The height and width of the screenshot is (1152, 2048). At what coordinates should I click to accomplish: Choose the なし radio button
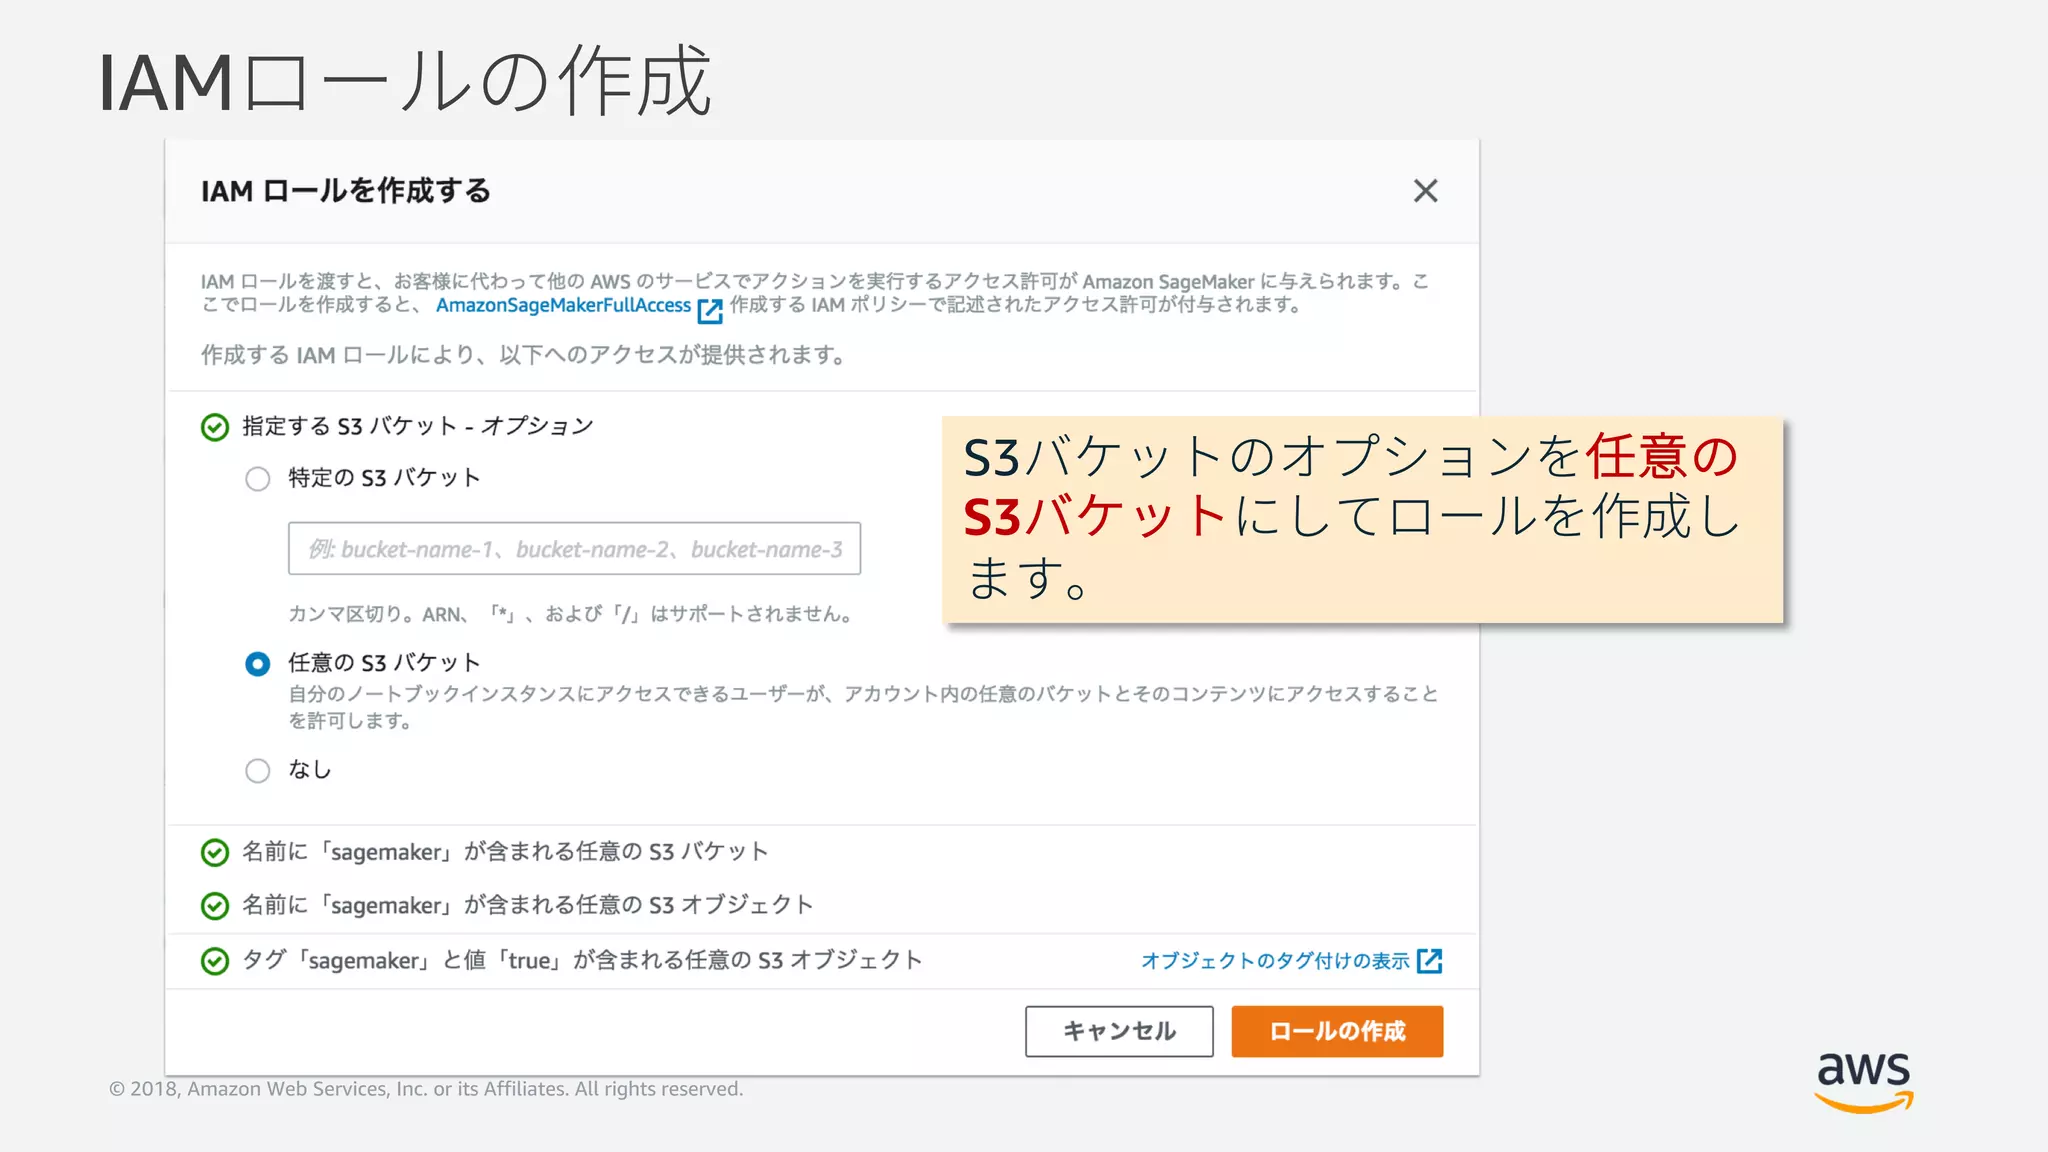(258, 771)
